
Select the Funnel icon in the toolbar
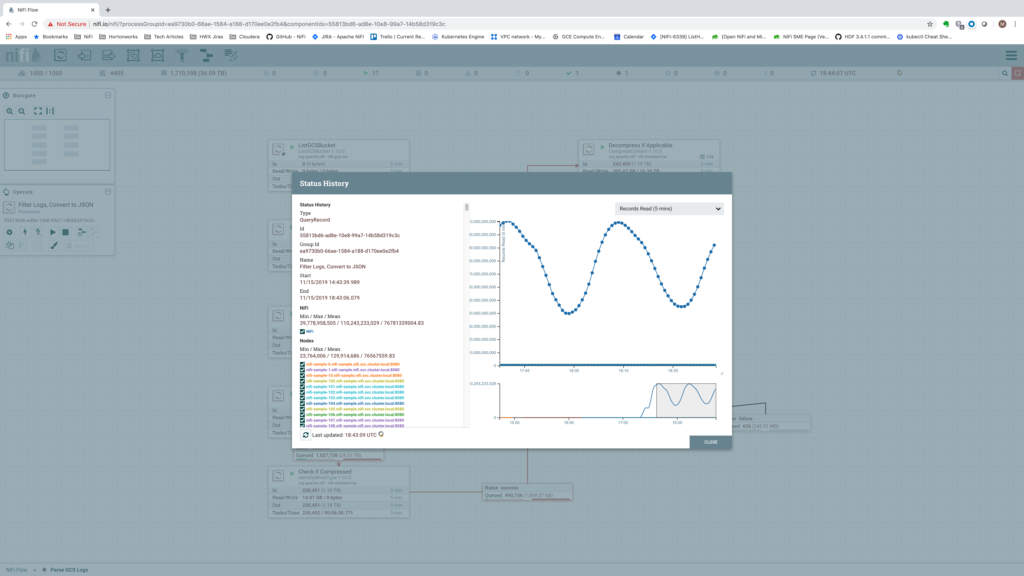coord(181,55)
